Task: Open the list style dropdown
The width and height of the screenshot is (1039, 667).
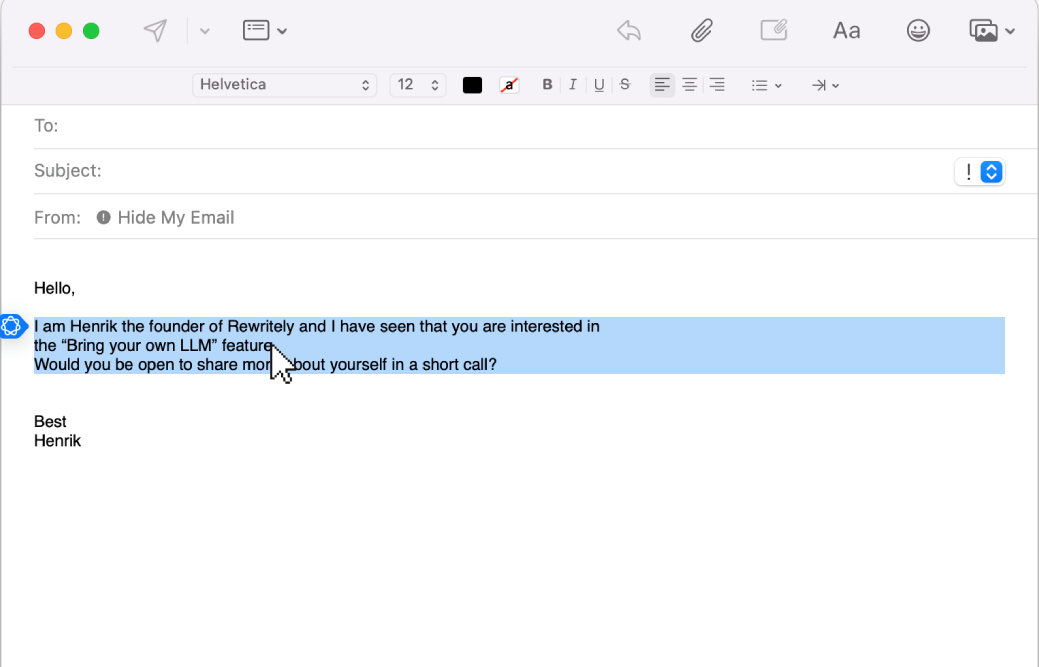Action: pyautogui.click(x=766, y=85)
